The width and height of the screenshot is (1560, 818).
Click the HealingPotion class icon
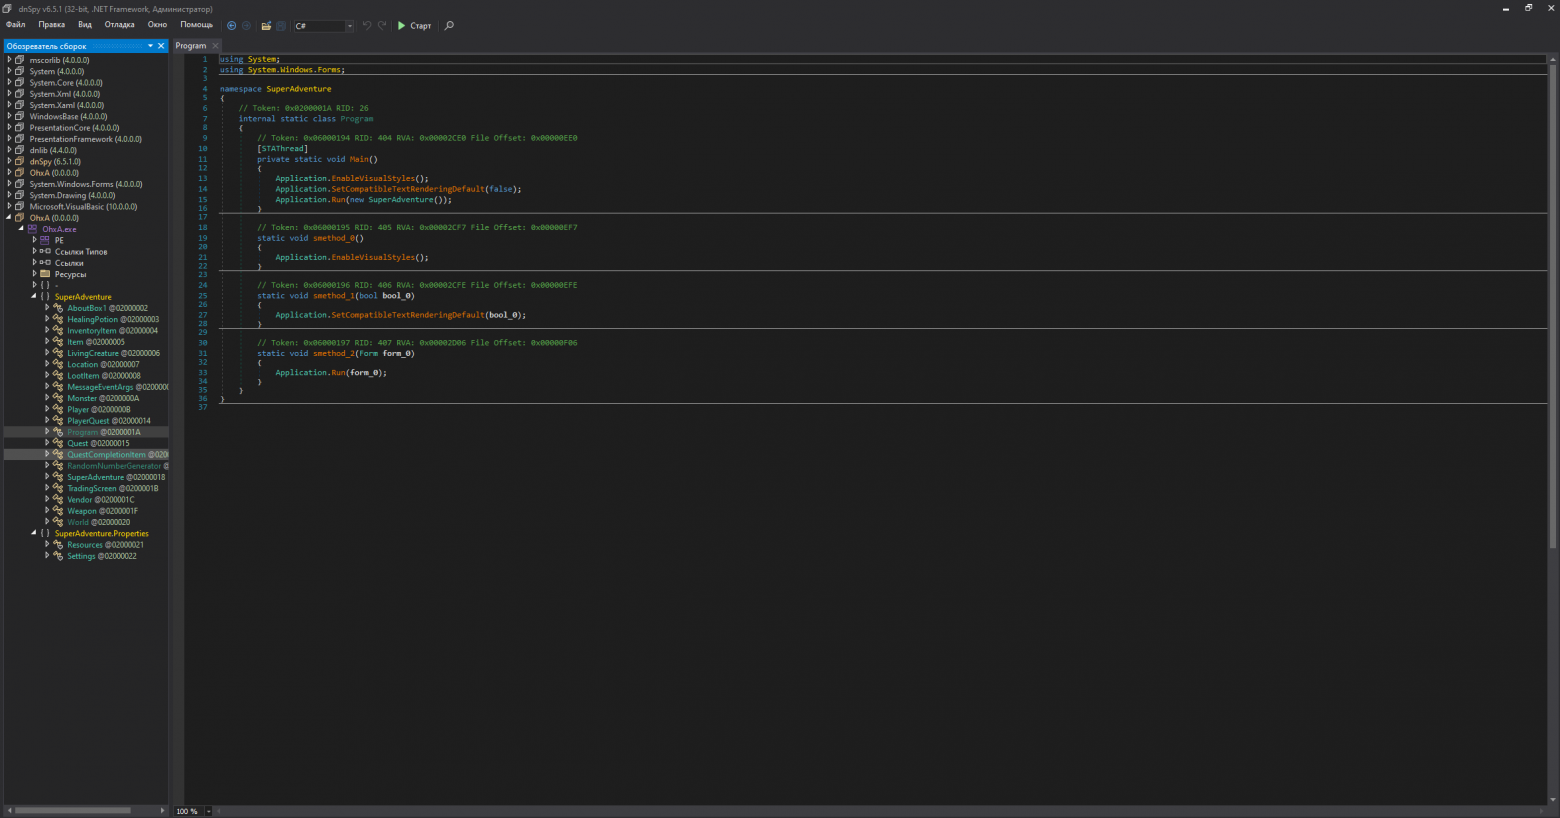tap(58, 319)
